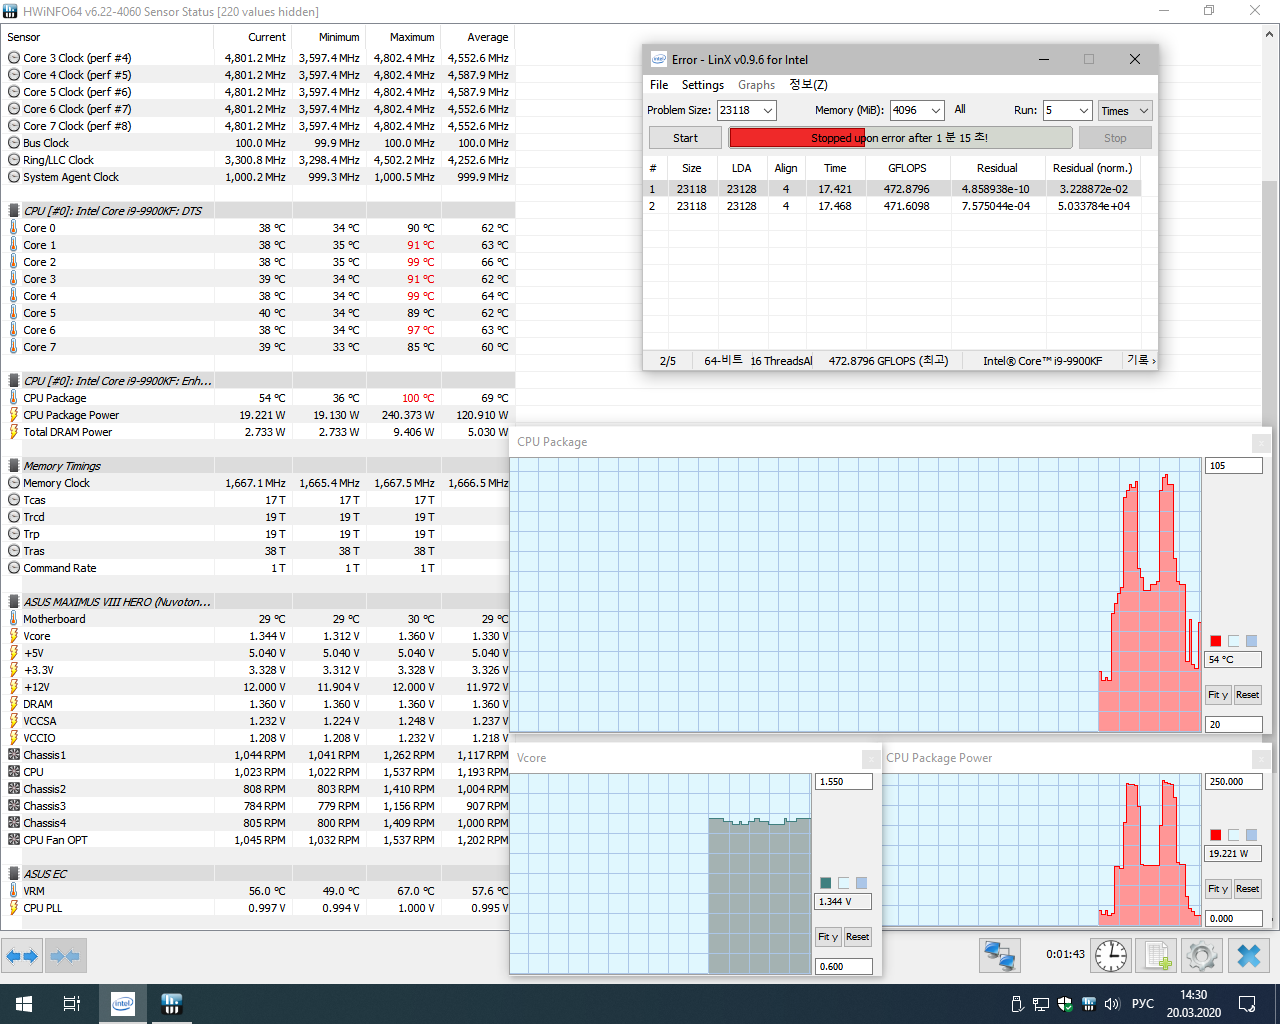Click the GFLOPS column header in LinX
The height and width of the screenshot is (1024, 1280).
(x=907, y=168)
